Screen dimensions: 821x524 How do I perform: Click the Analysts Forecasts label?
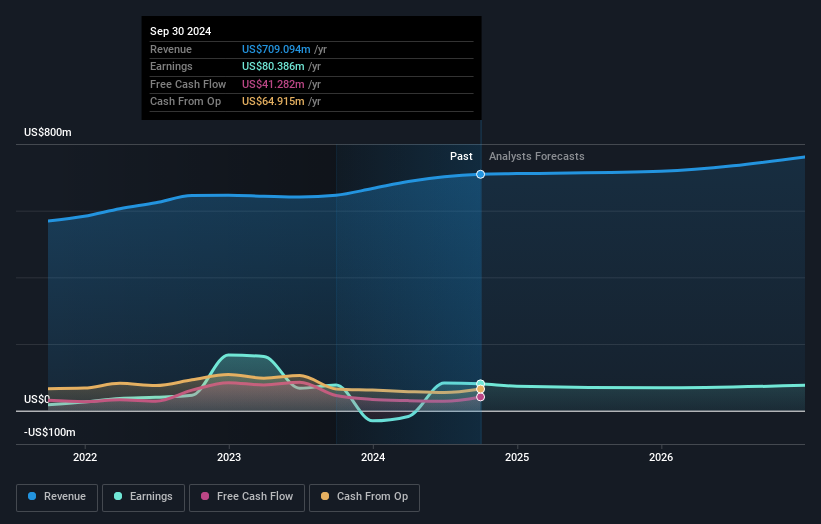(x=537, y=157)
